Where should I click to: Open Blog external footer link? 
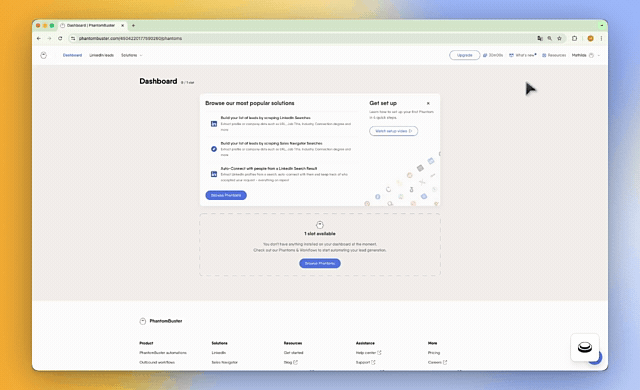point(291,362)
